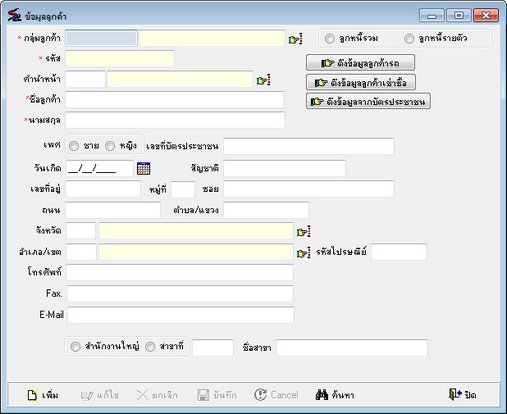Open the อำเภอ/เขต lookup icon
The width and height of the screenshot is (507, 414).
(303, 253)
